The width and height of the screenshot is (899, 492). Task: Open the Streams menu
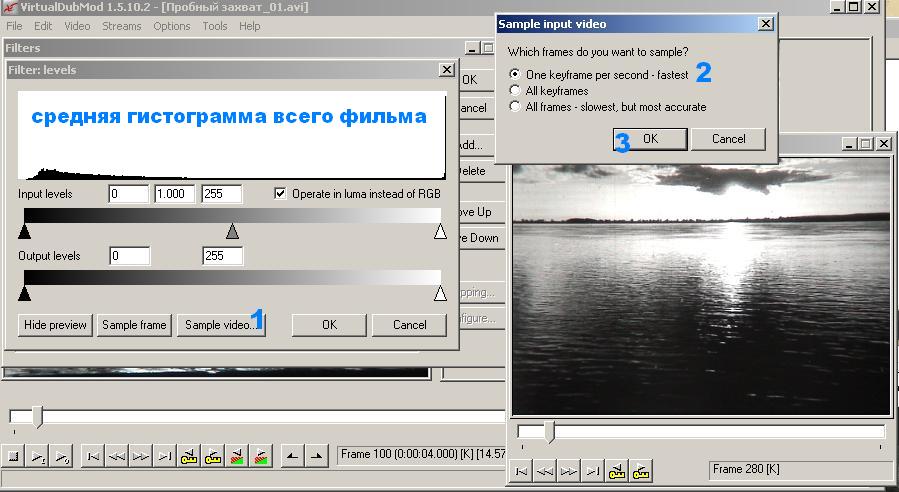coord(121,26)
